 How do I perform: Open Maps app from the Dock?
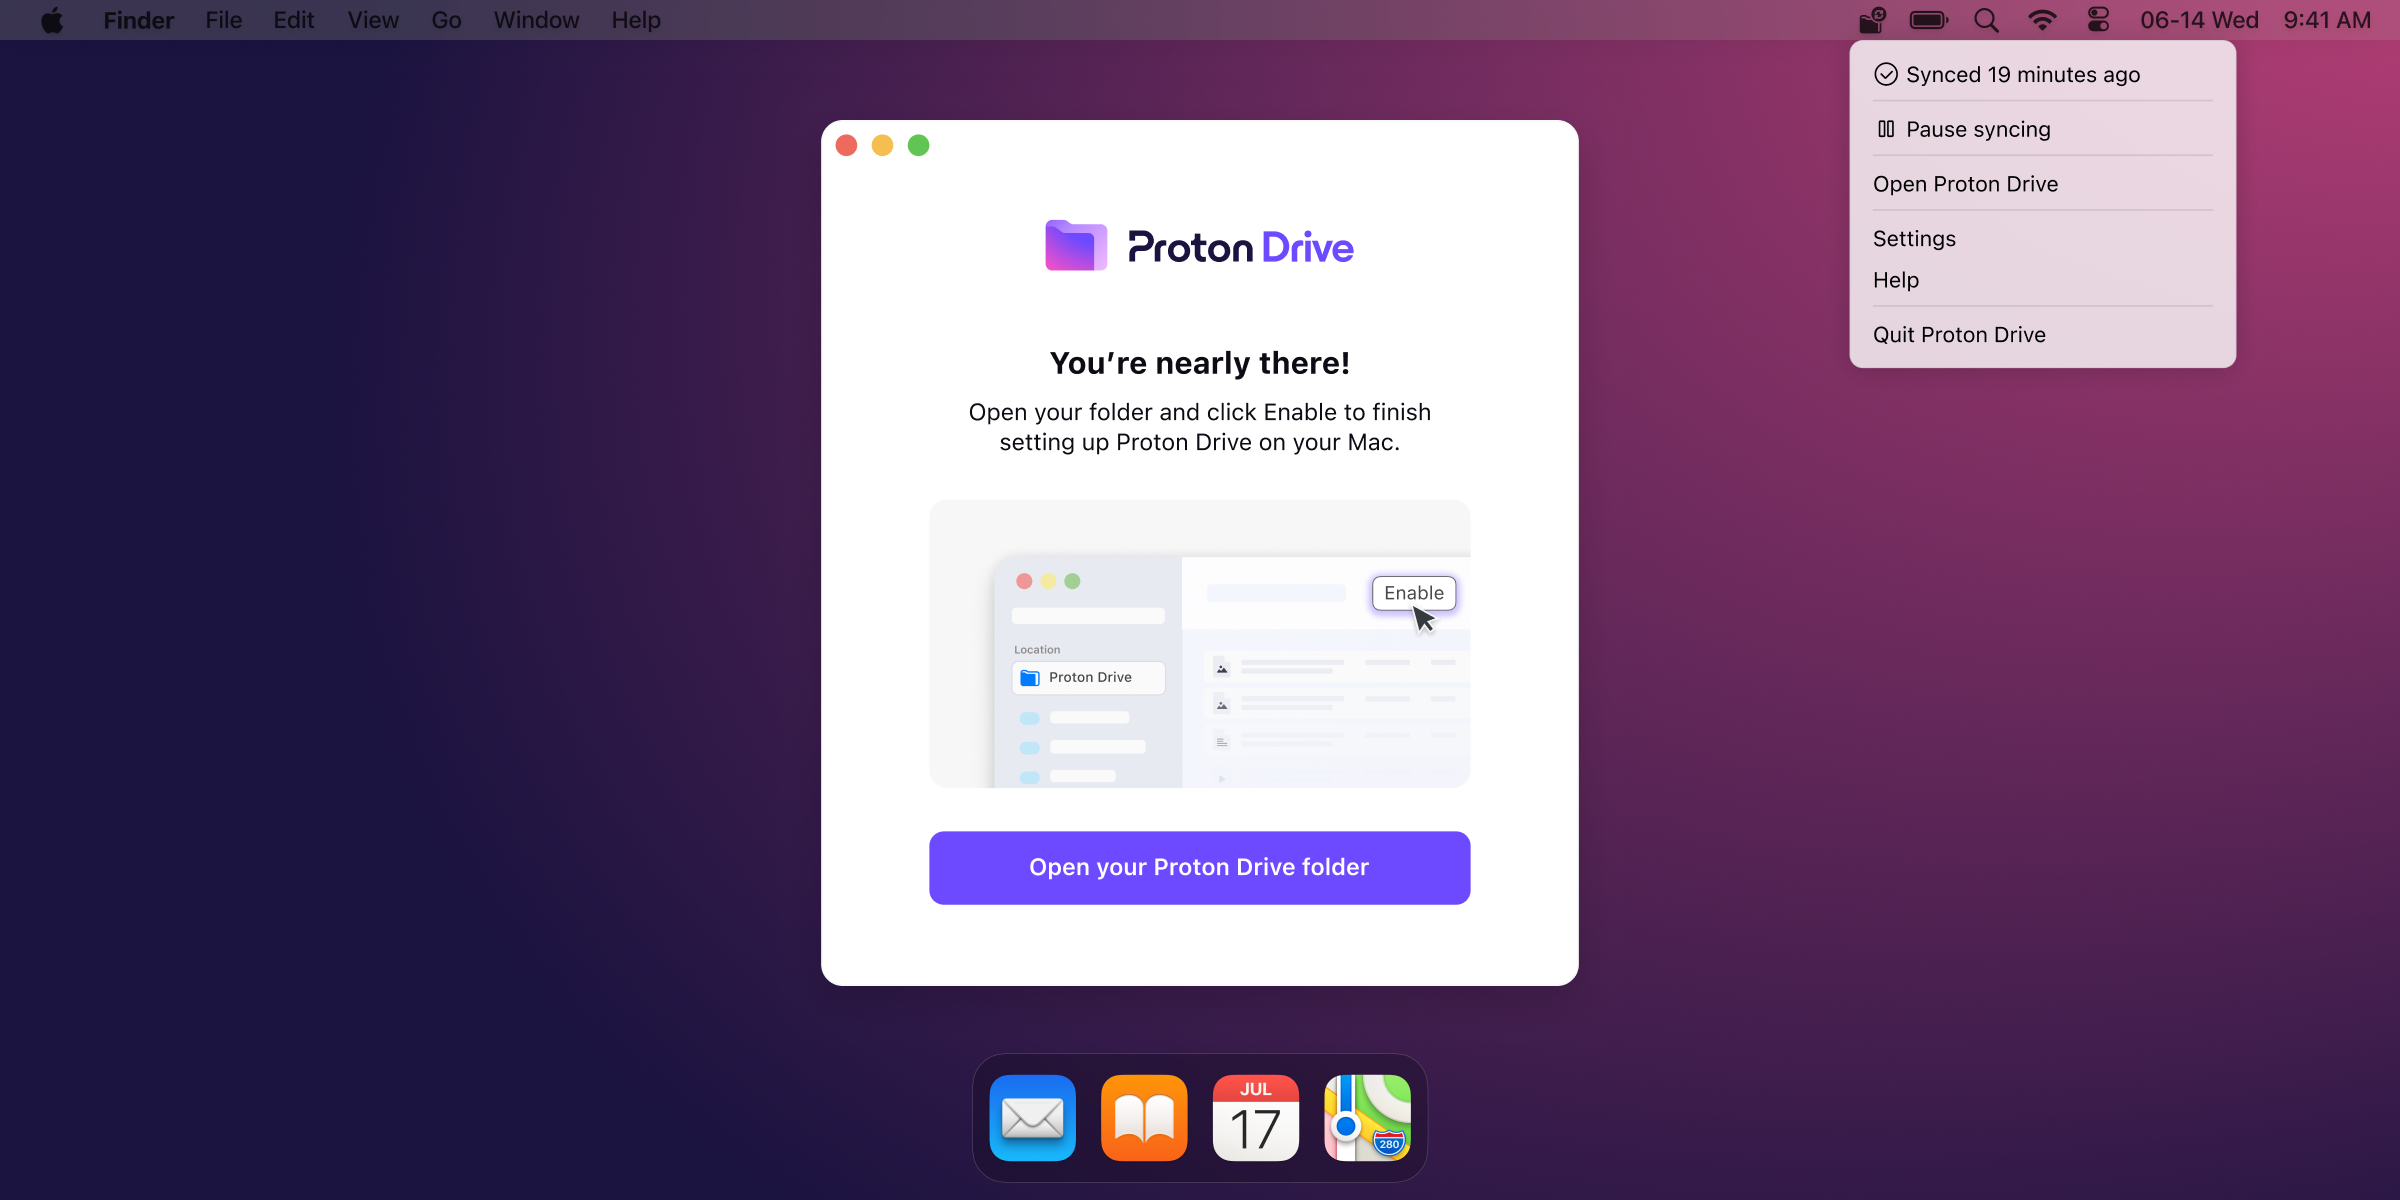pyautogui.click(x=1367, y=1116)
